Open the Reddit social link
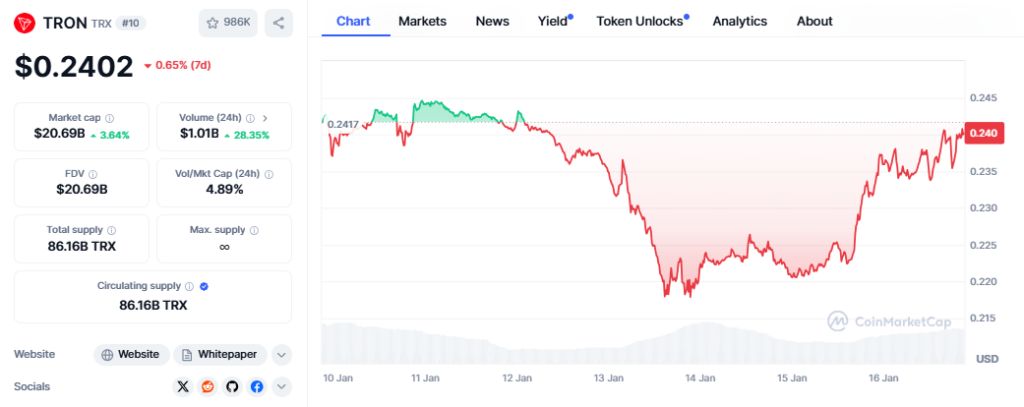This screenshot has width=1024, height=407. point(207,386)
